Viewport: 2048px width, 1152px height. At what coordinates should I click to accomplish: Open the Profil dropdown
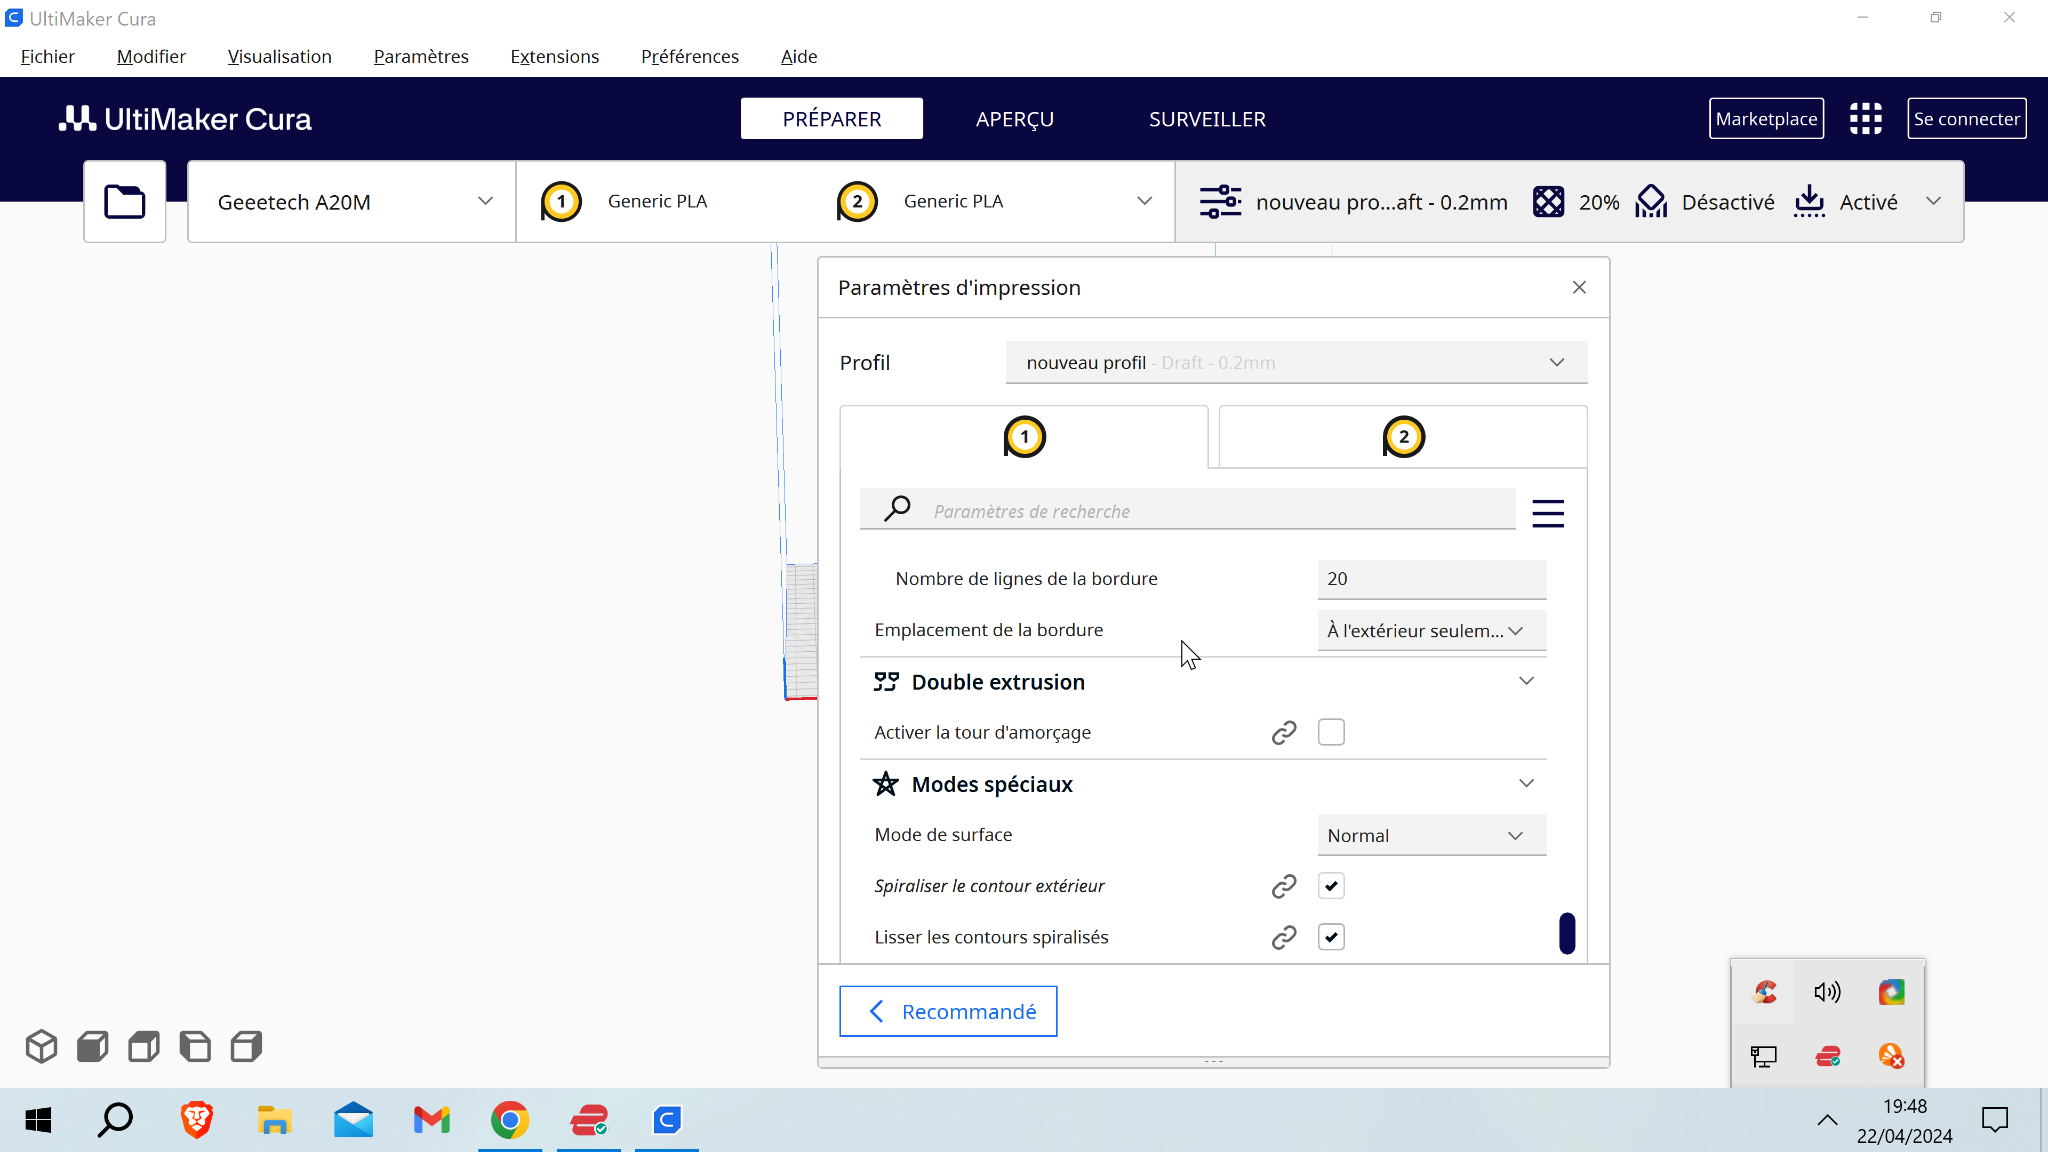(x=1296, y=362)
